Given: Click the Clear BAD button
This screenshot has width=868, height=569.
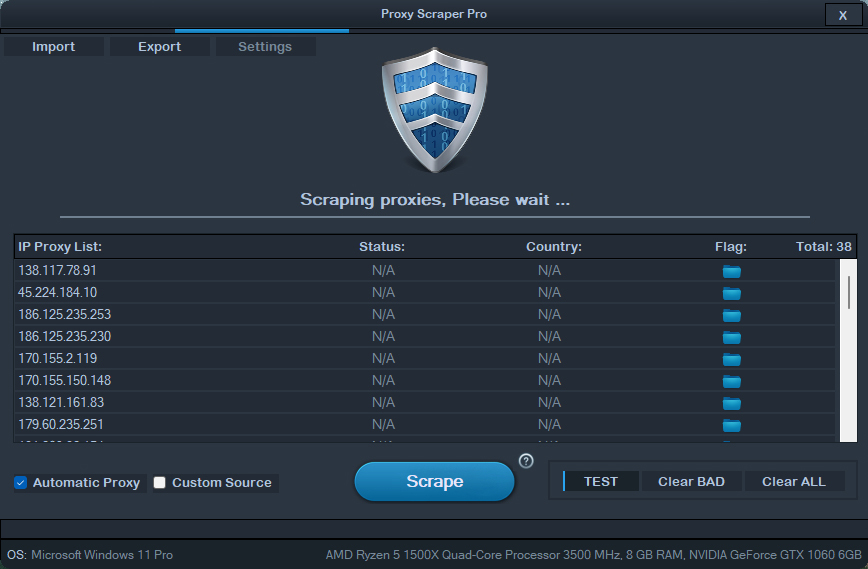Looking at the screenshot, I should tap(691, 482).
